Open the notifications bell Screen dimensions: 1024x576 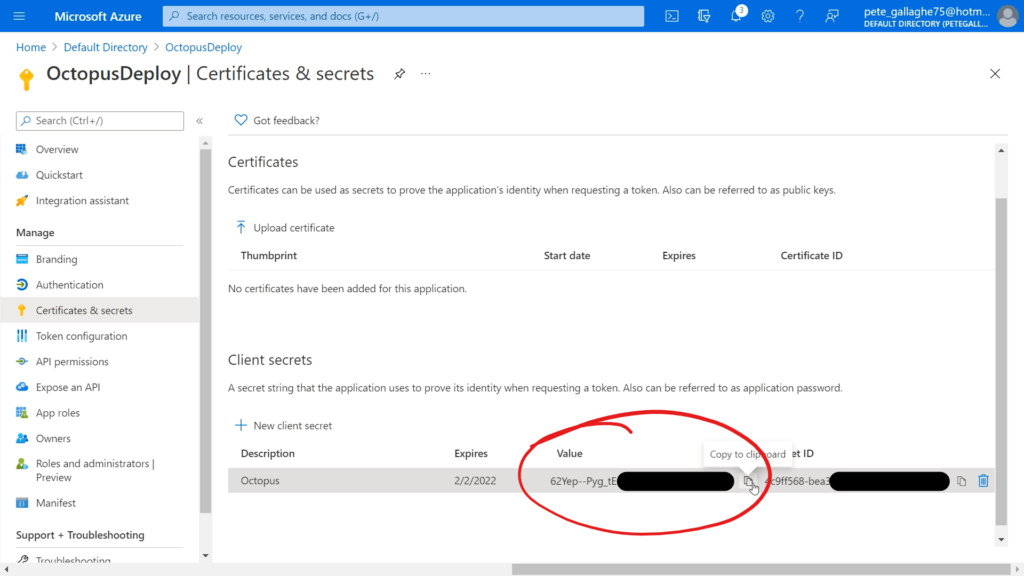pyautogui.click(x=736, y=16)
